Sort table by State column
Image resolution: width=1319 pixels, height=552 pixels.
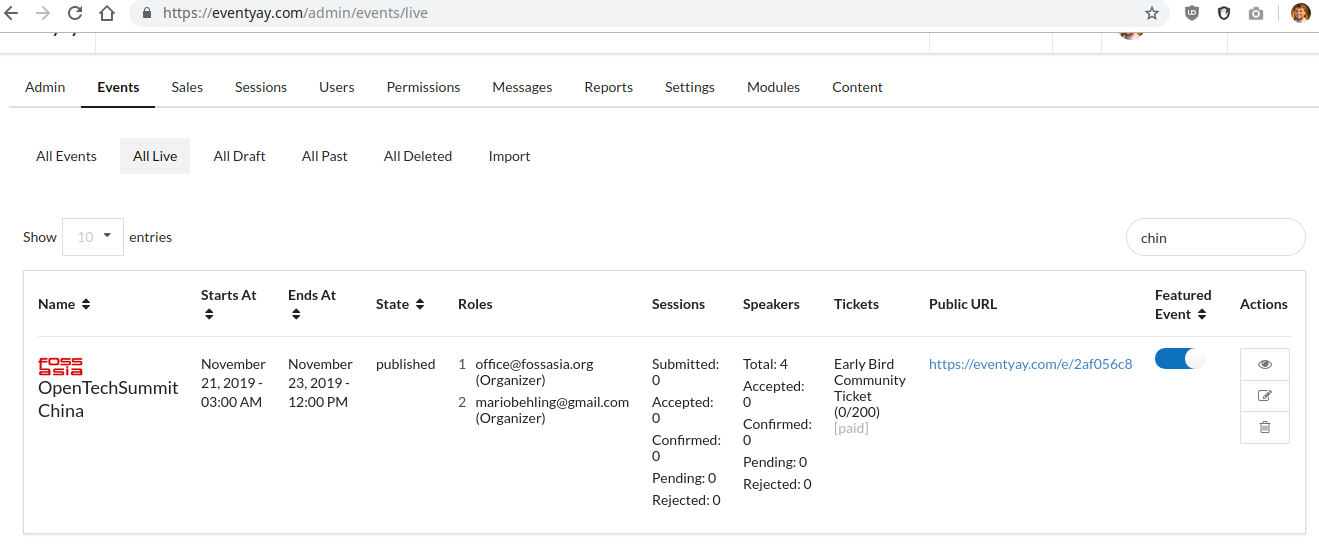pos(399,304)
